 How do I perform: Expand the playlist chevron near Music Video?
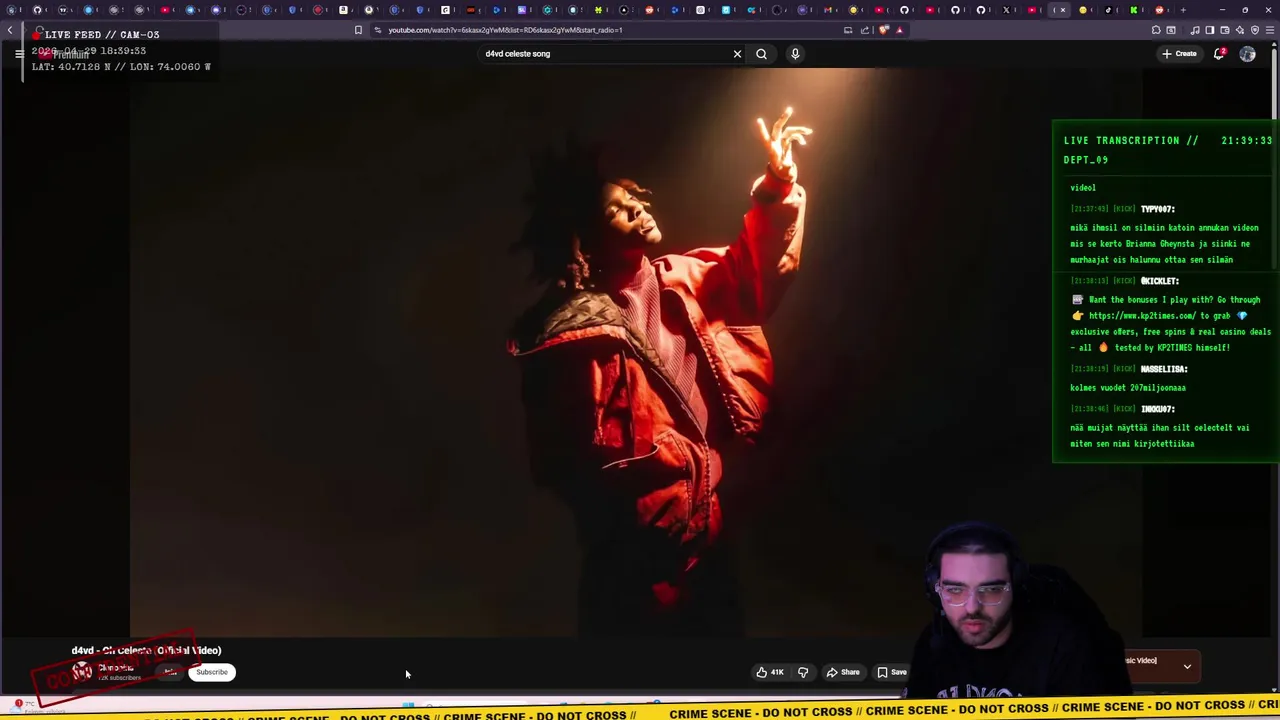pyautogui.click(x=1187, y=666)
